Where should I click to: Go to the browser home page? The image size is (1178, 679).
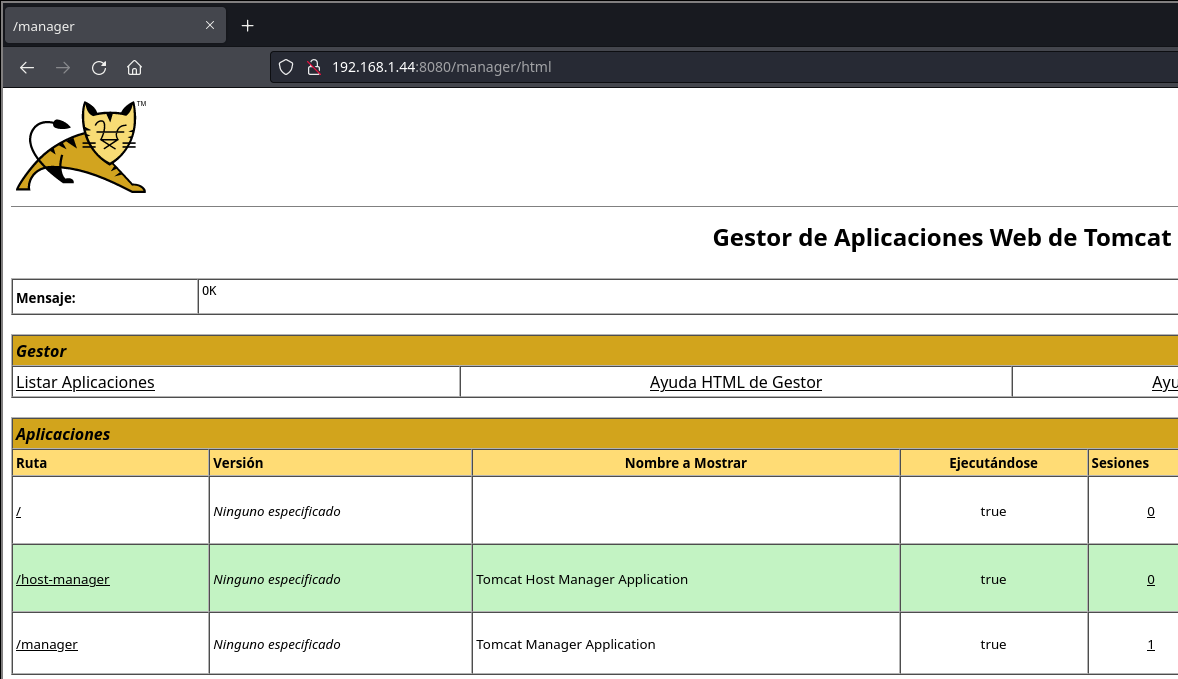(134, 68)
